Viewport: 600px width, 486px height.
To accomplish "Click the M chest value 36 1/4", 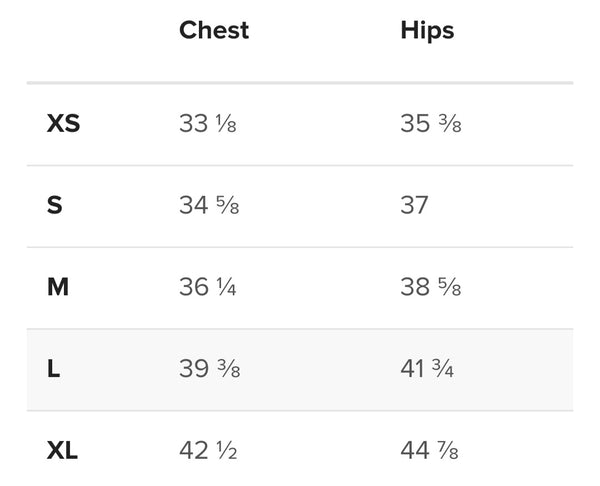I will [x=208, y=287].
